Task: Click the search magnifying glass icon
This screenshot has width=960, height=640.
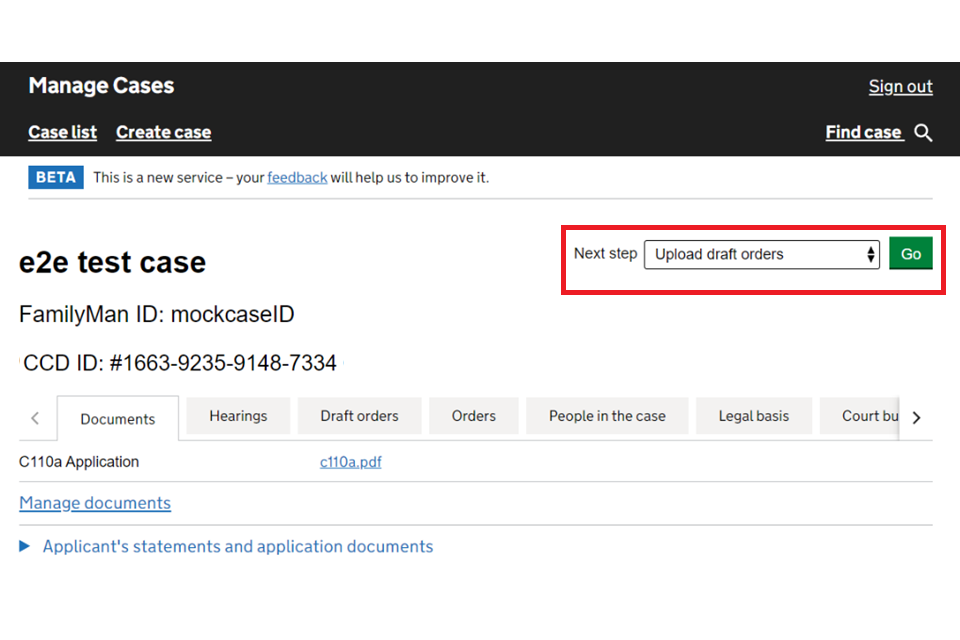Action: [x=922, y=132]
